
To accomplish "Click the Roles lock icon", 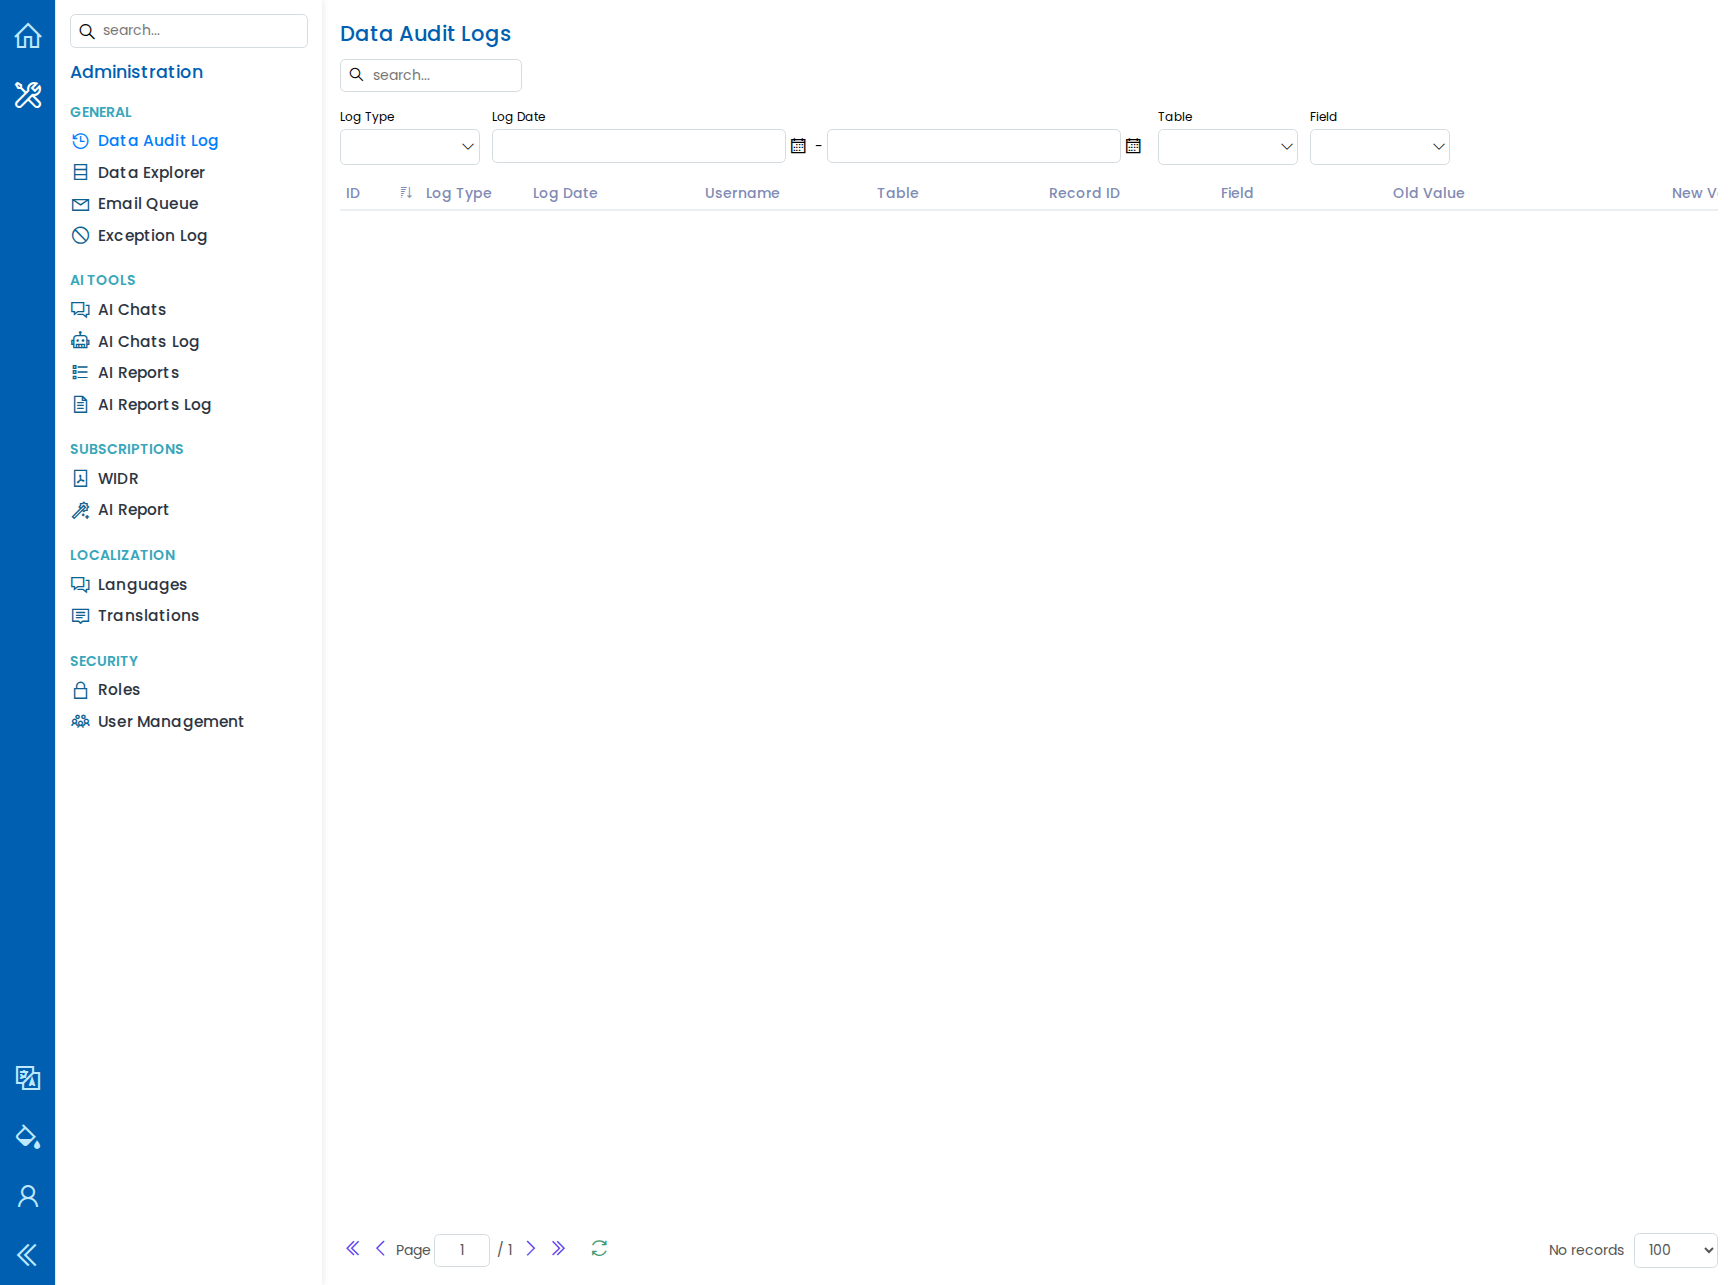I will click(x=81, y=690).
